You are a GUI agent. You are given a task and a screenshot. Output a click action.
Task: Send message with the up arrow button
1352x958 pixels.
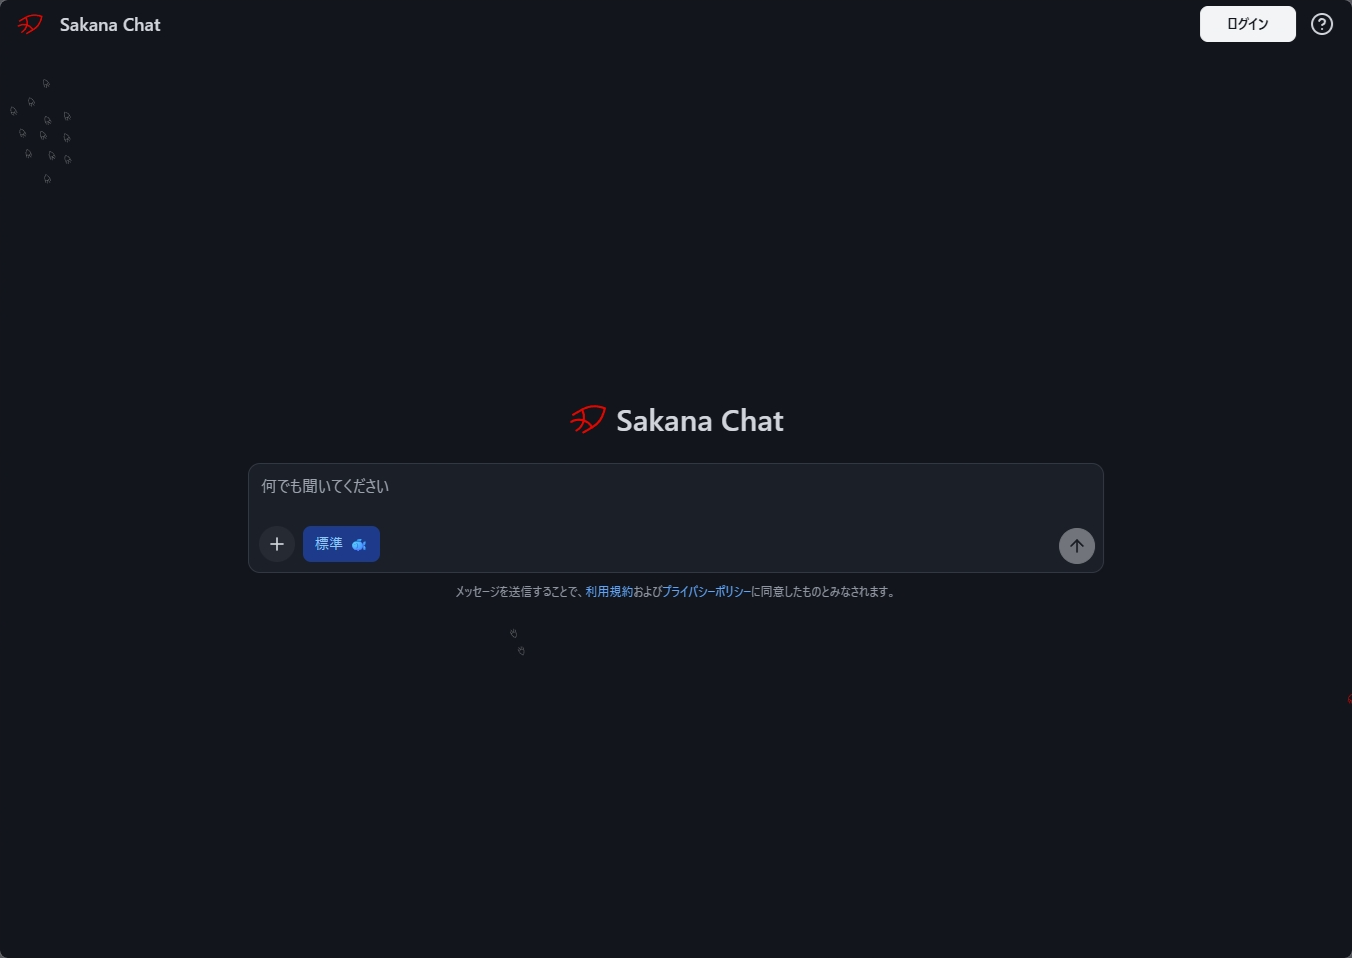[1077, 546]
